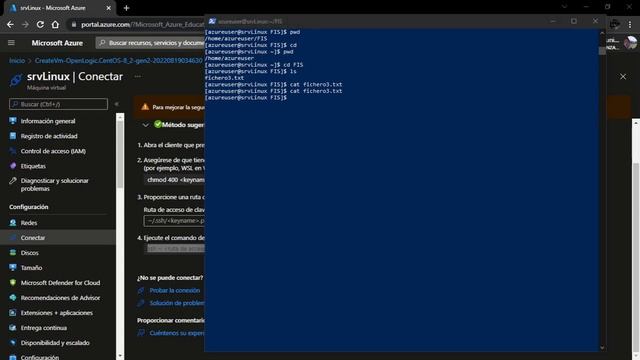Screen dimensions: 640x360
Task: Click the srvLinux virtual machine icon
Action: click(16, 80)
